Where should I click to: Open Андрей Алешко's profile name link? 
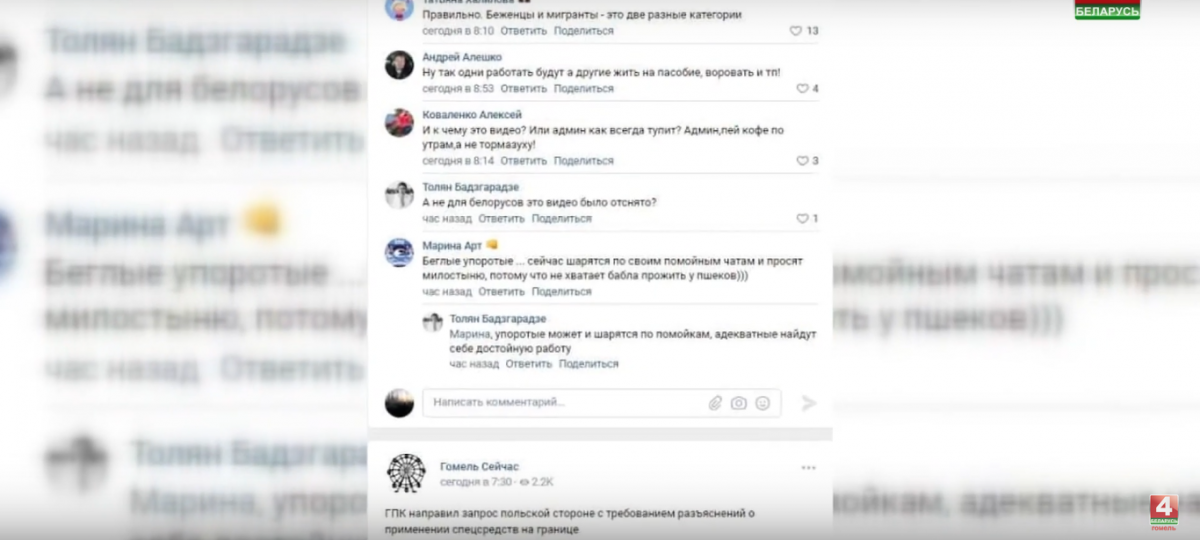coord(462,58)
